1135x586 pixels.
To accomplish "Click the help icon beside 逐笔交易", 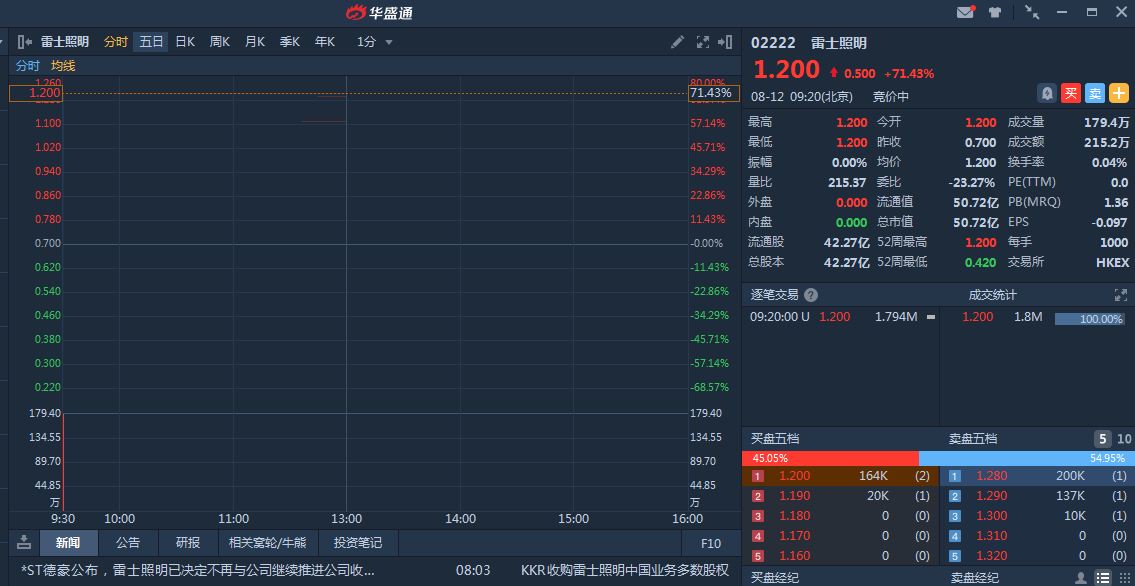I will click(811, 295).
